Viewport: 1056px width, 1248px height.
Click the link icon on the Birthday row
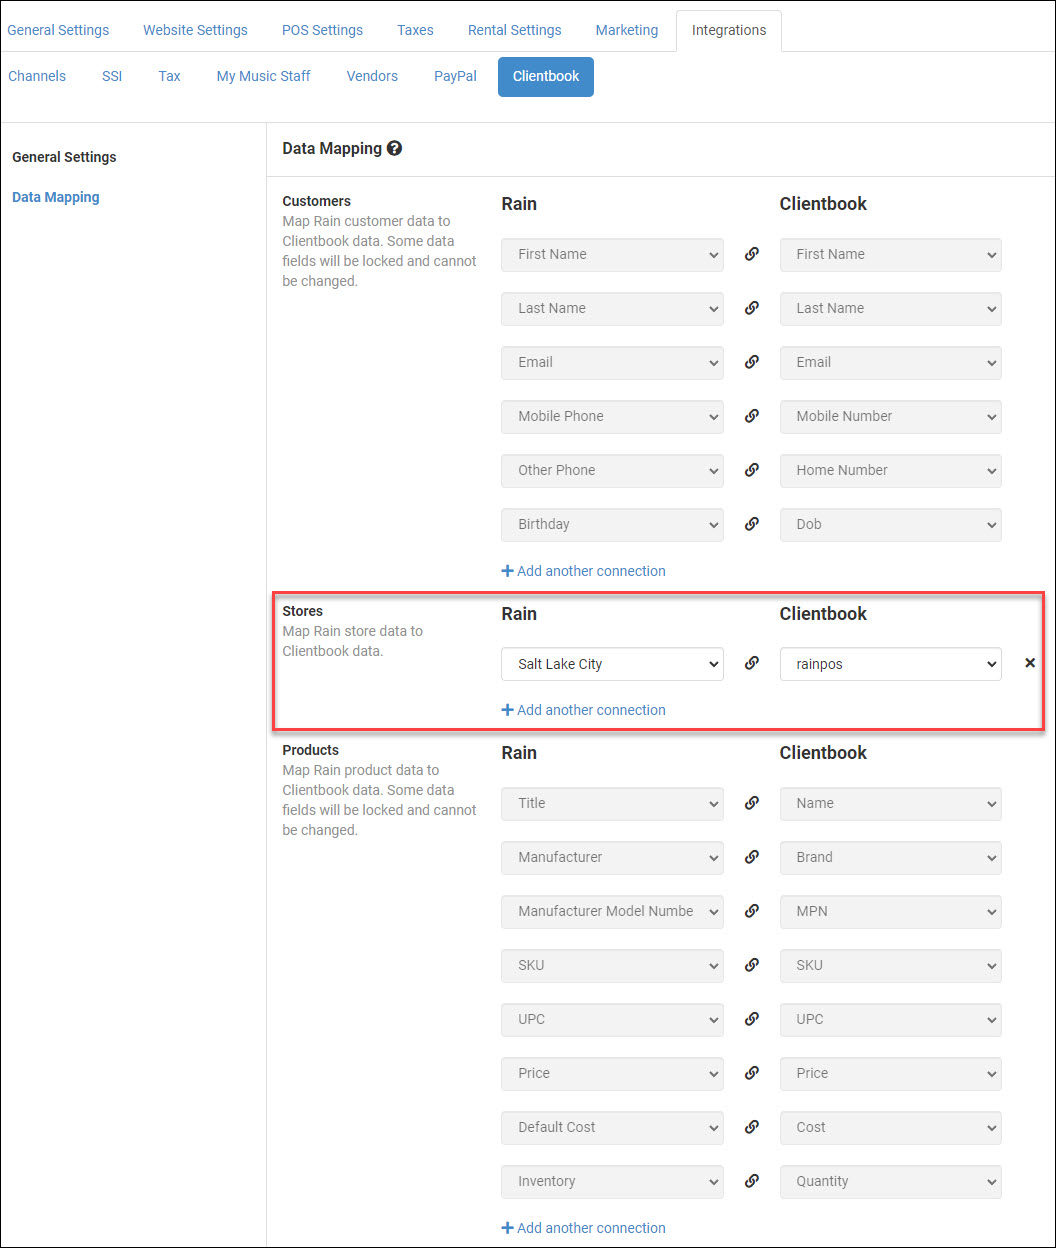[x=752, y=523]
